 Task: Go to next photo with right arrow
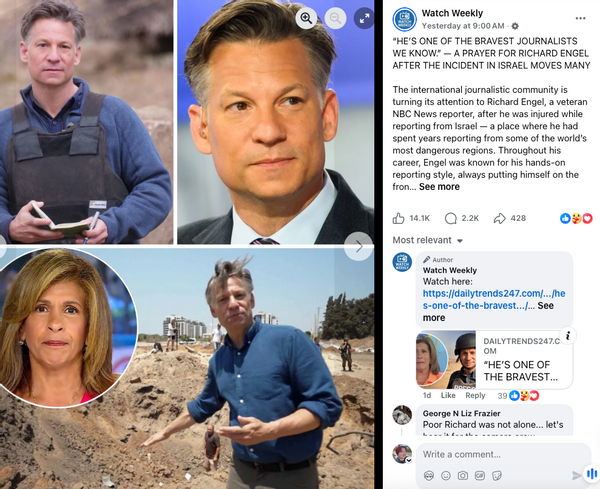click(x=359, y=247)
